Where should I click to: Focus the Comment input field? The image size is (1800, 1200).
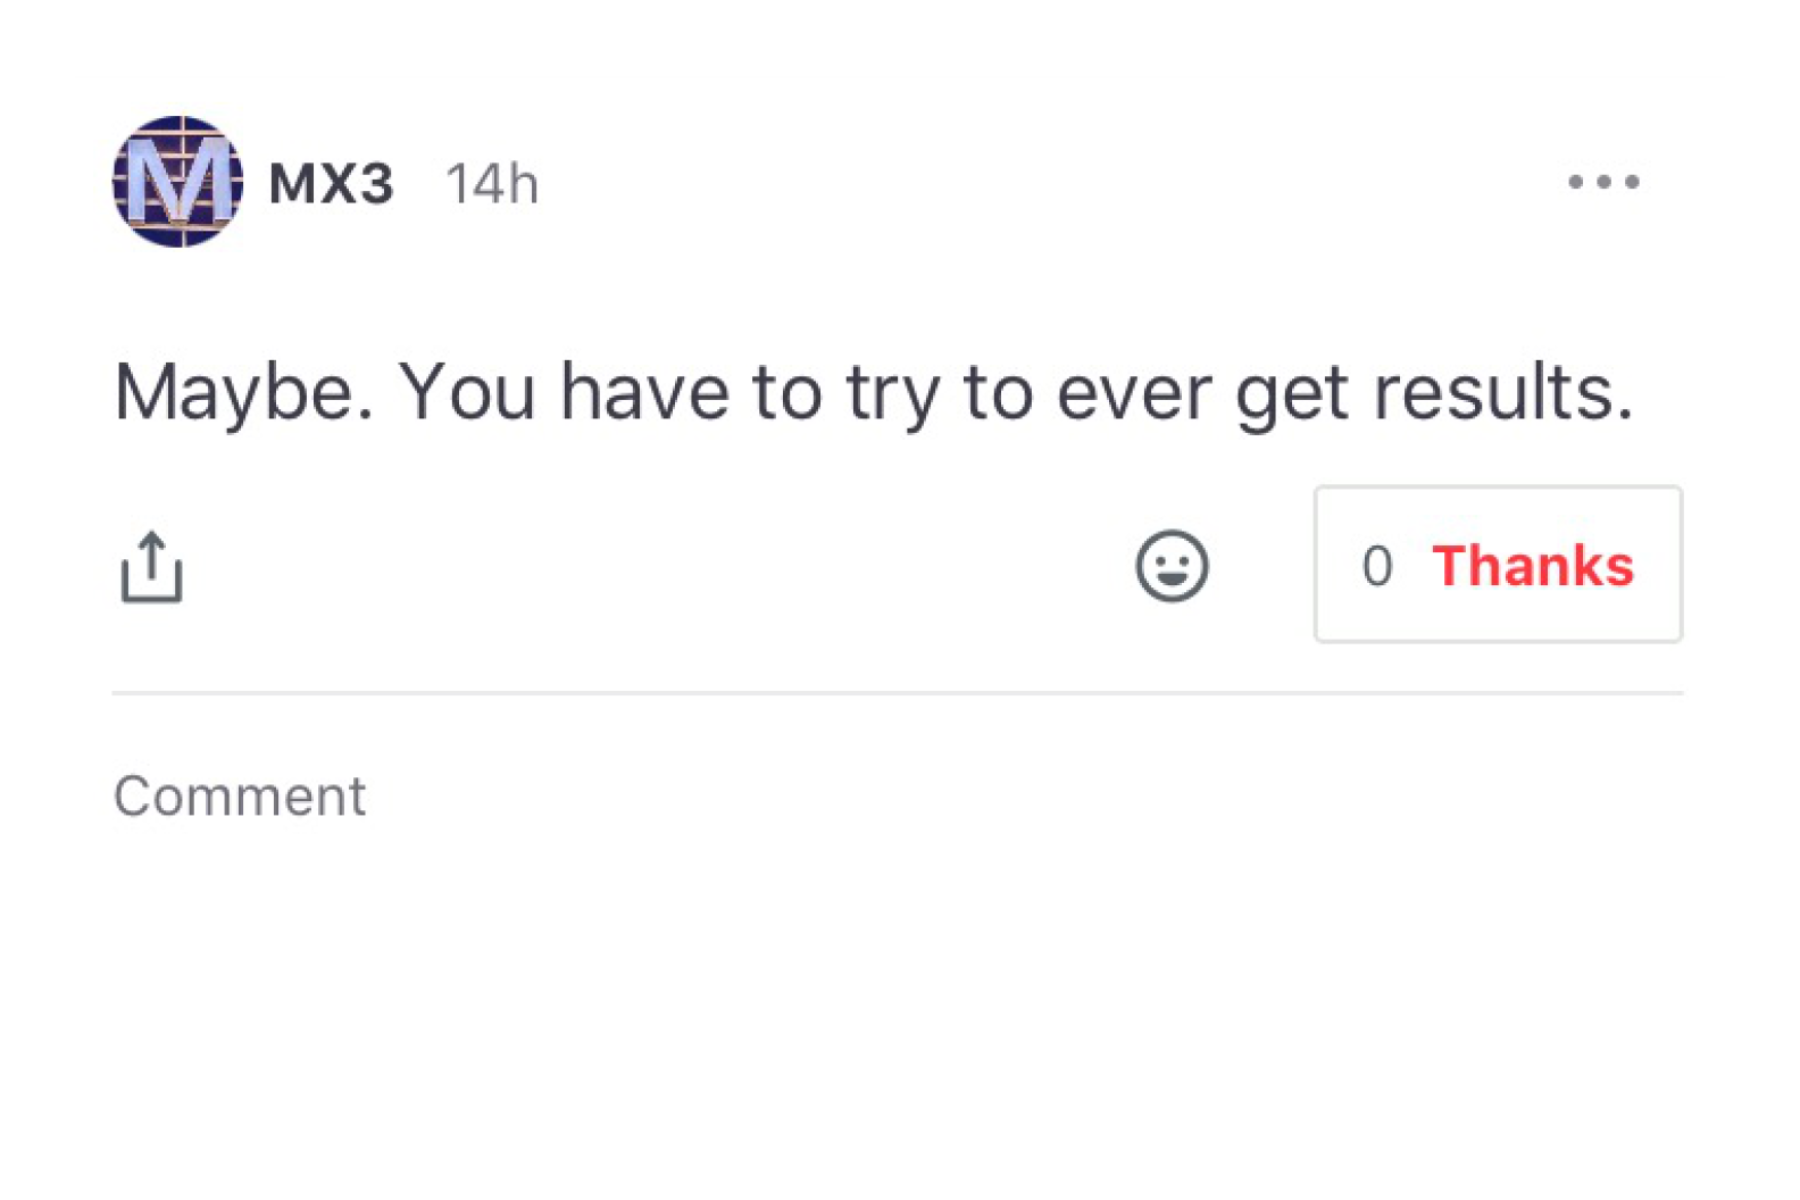point(897,796)
